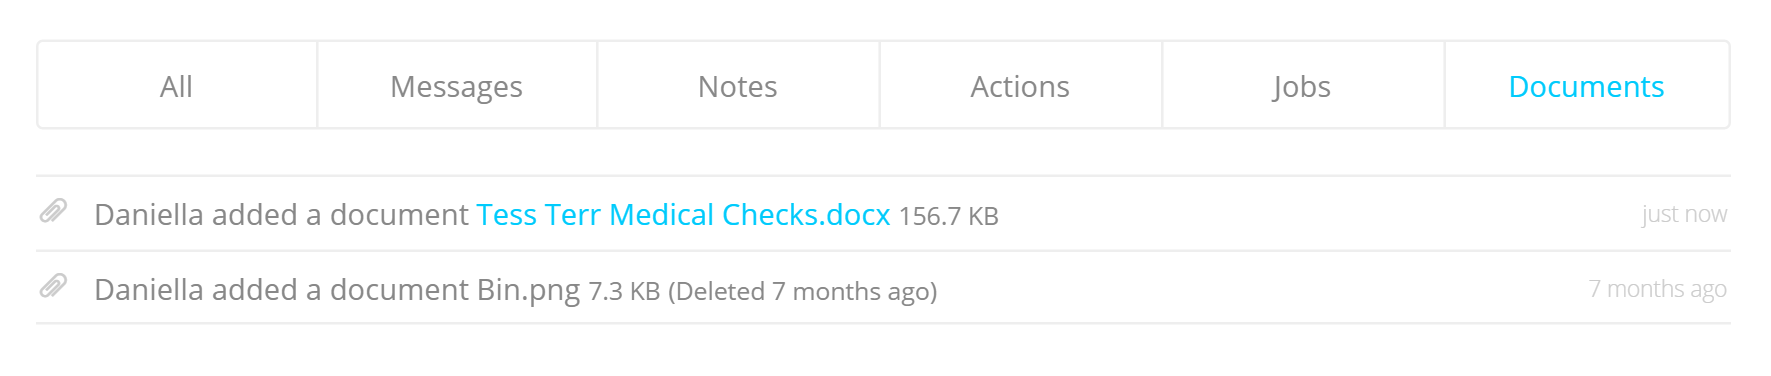Click the 'just now' timestamp
This screenshot has width=1771, height=376.
pos(1684,214)
